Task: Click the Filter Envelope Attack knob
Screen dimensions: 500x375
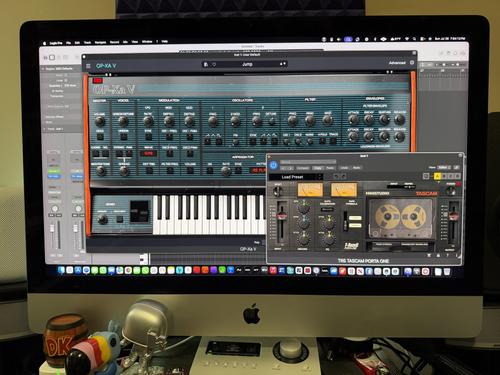Action: [353, 119]
